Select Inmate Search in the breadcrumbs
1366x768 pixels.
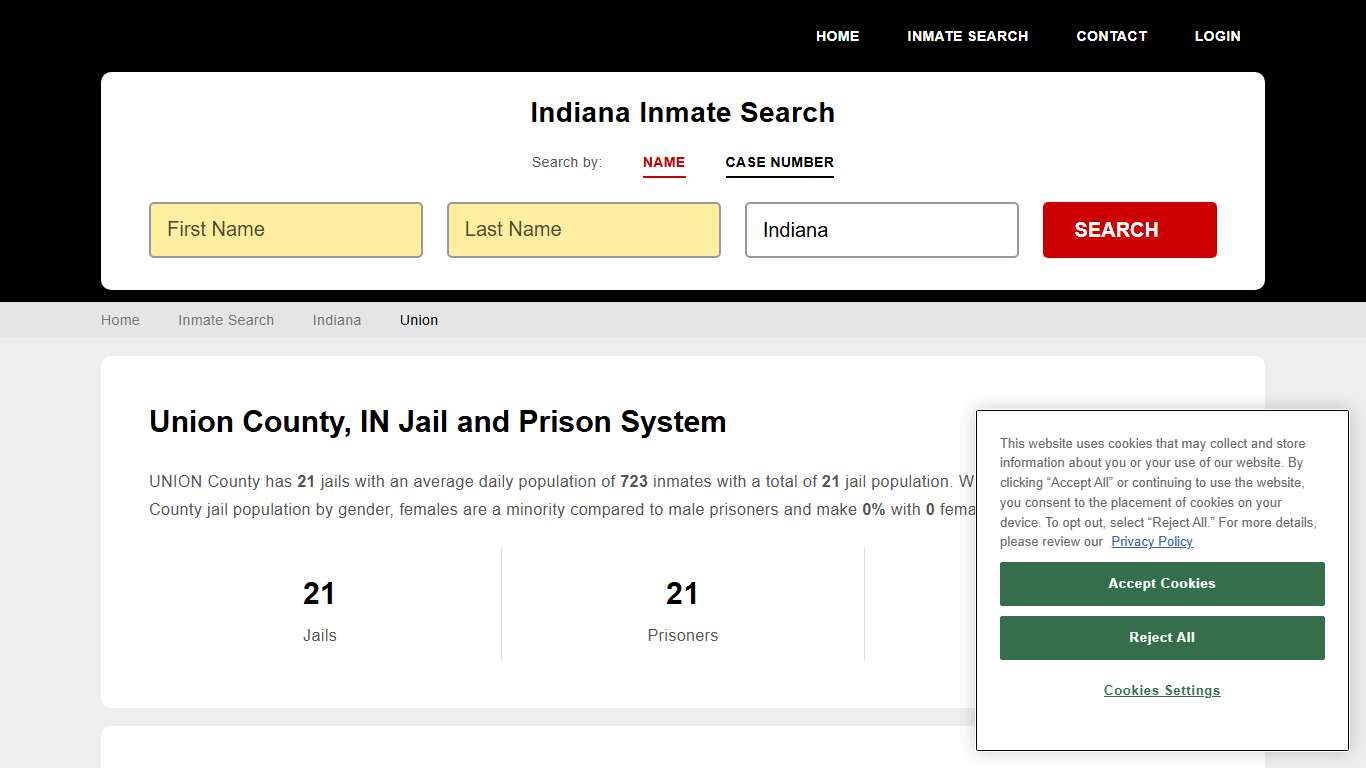pyautogui.click(x=226, y=320)
